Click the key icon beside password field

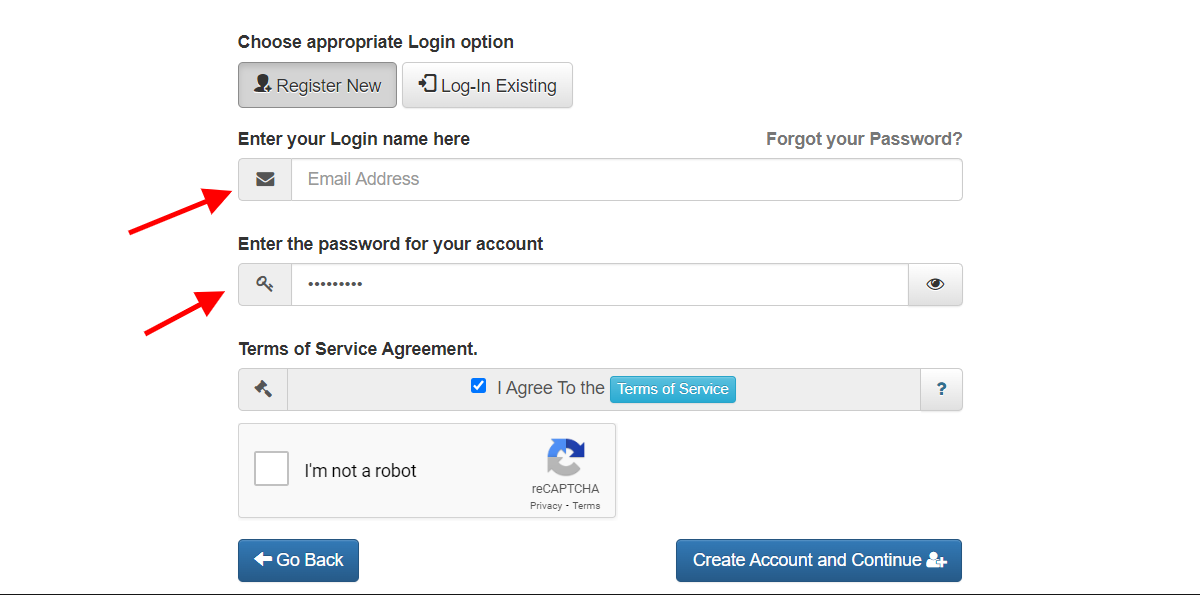point(265,284)
